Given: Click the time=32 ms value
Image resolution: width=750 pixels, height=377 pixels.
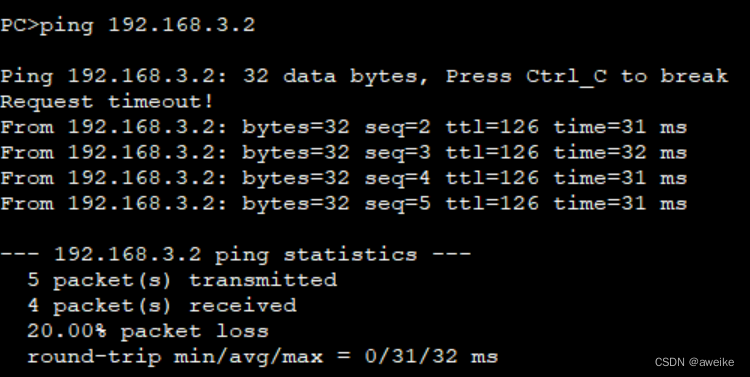Looking at the screenshot, I should pyautogui.click(x=620, y=153).
